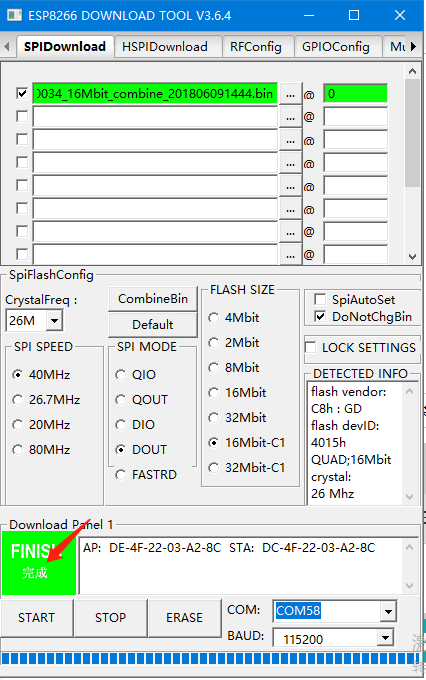The width and height of the screenshot is (426, 680).
Task: Close the ESP8266 Download Tool window
Action: [400, 16]
